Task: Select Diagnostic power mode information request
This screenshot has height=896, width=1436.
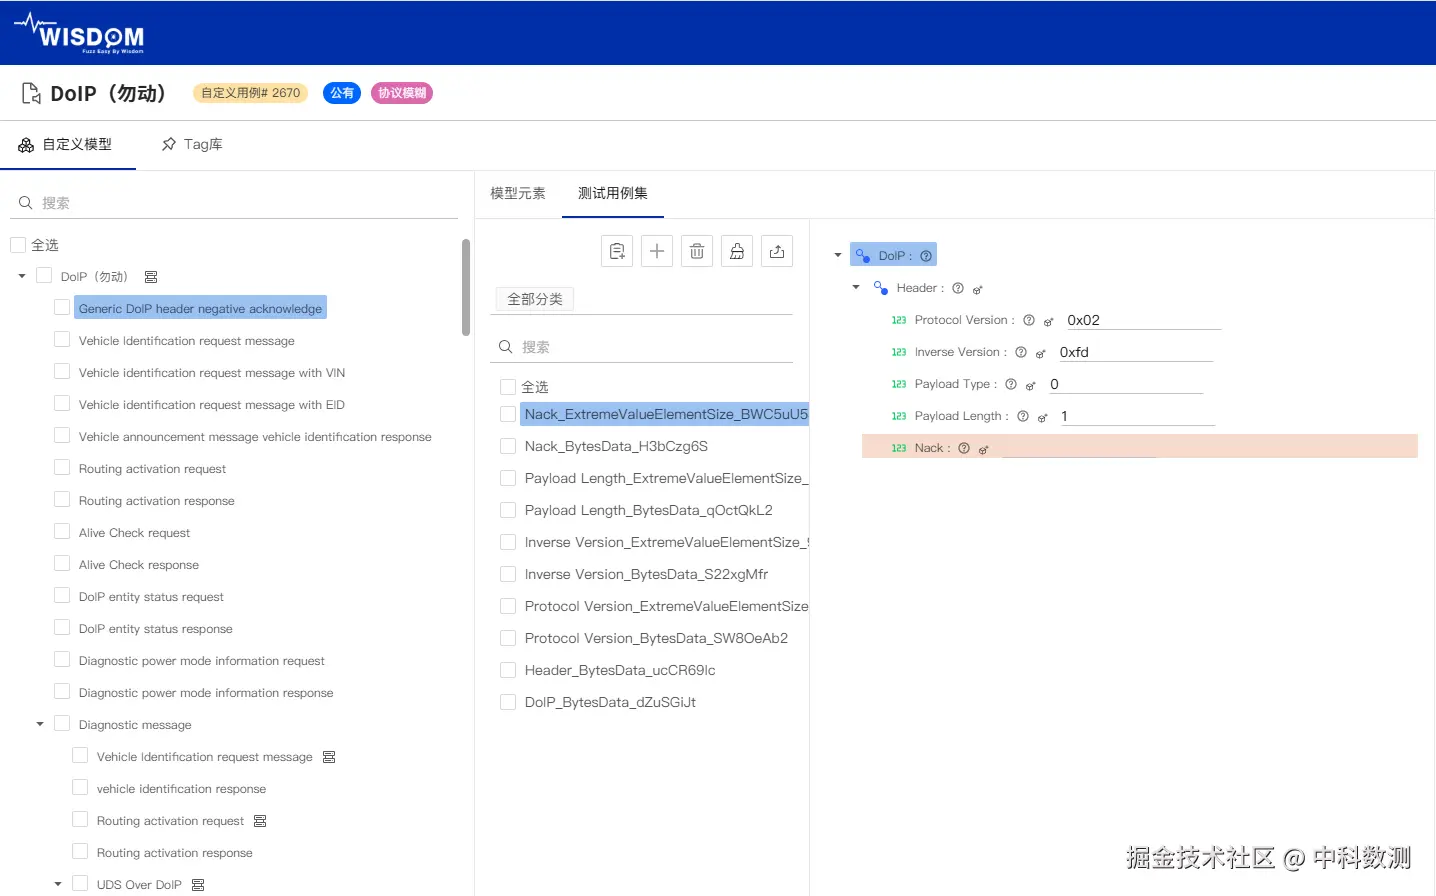Action: point(202,661)
